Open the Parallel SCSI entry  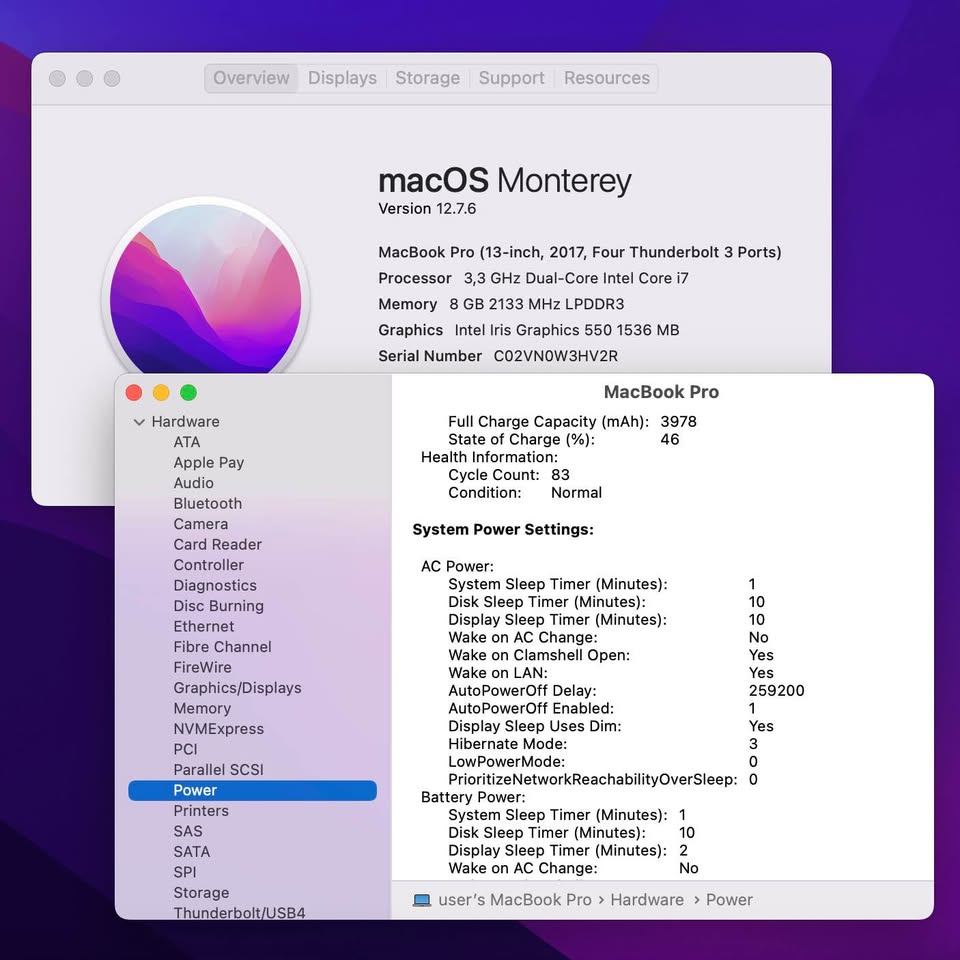point(219,770)
